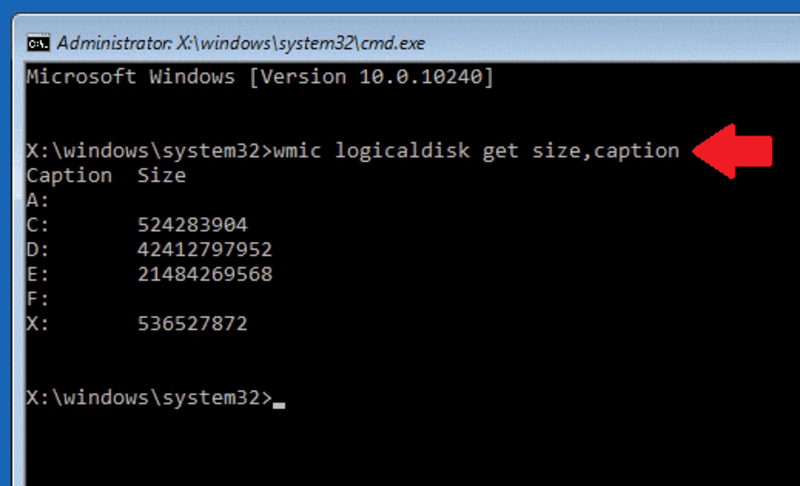
Task: Click the Caption column header
Action: pos(69,176)
